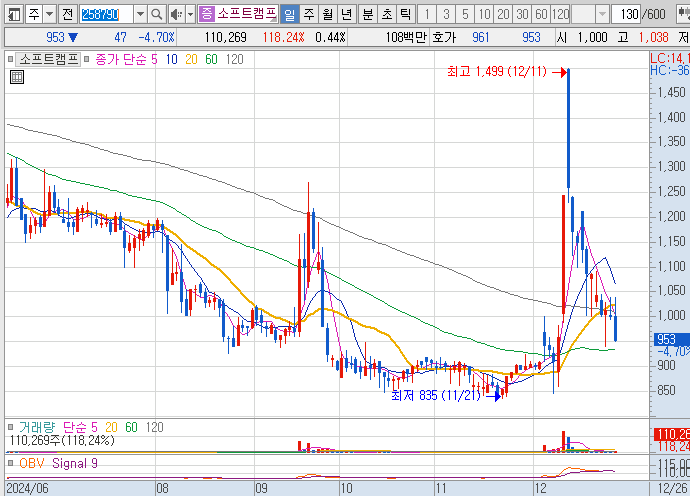Switch chart to 년 yearly period
Viewport: 690px width, 496px height.
(x=347, y=15)
